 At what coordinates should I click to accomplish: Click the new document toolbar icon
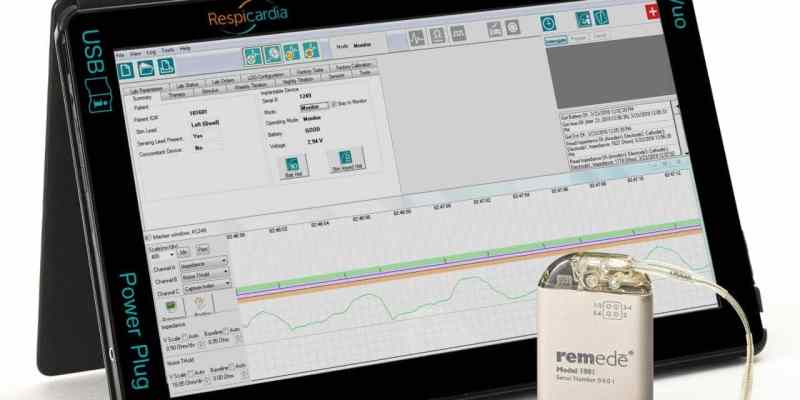126,70
